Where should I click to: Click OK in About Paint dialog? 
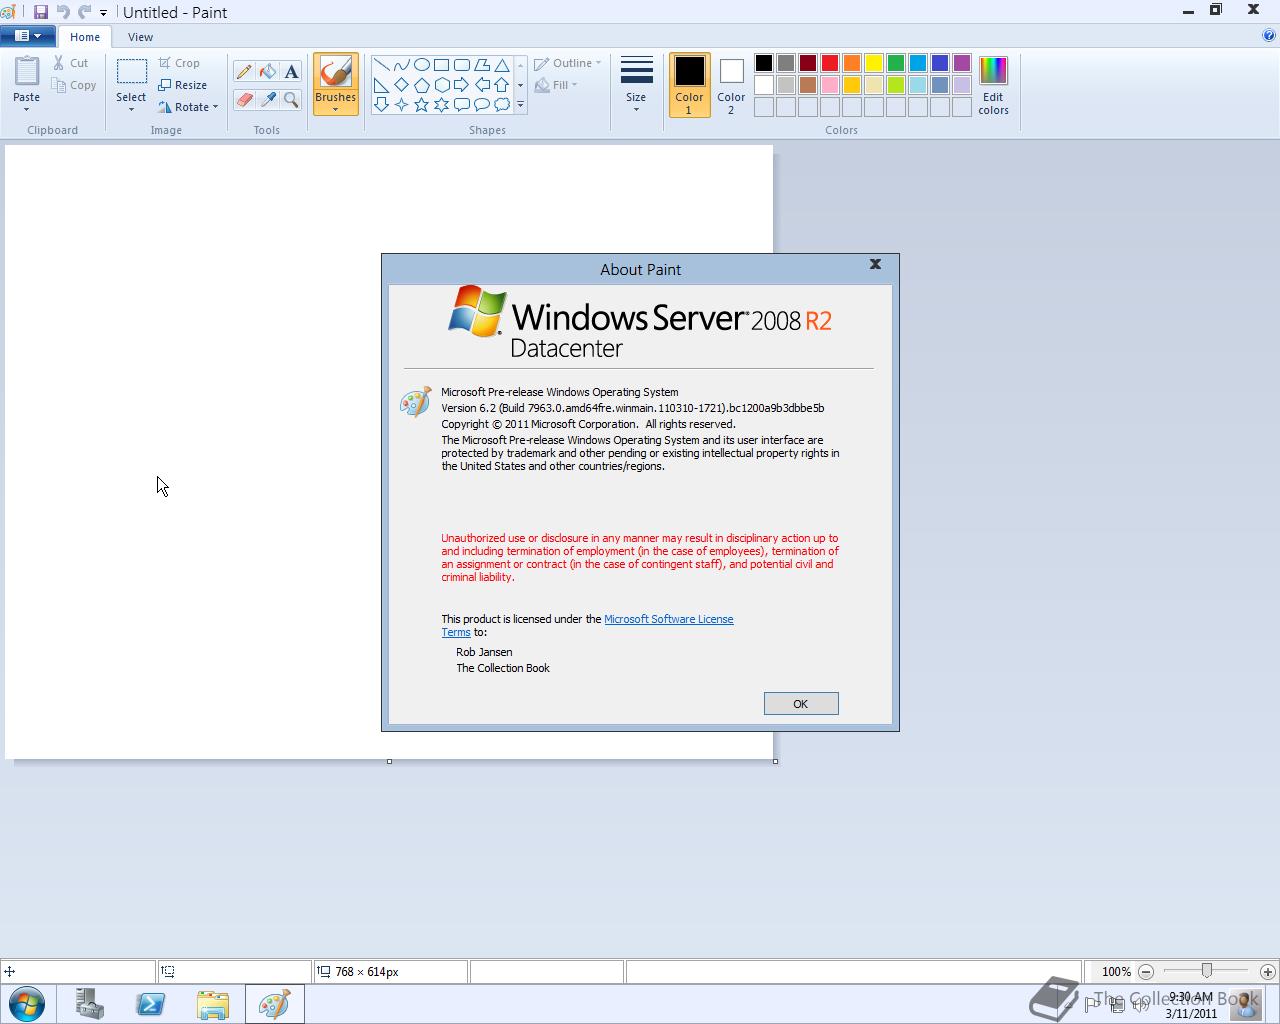point(801,704)
